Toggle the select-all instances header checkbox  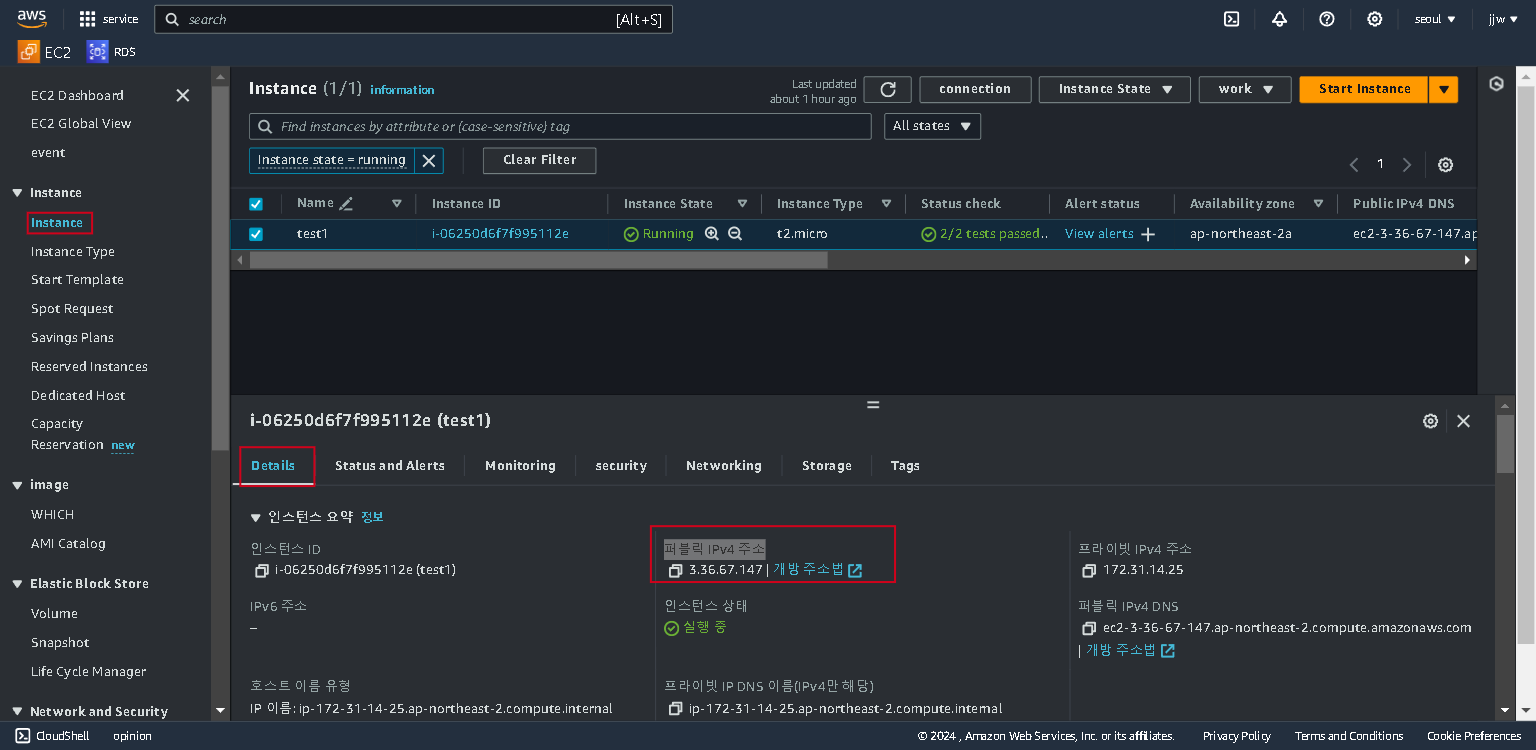(256, 204)
